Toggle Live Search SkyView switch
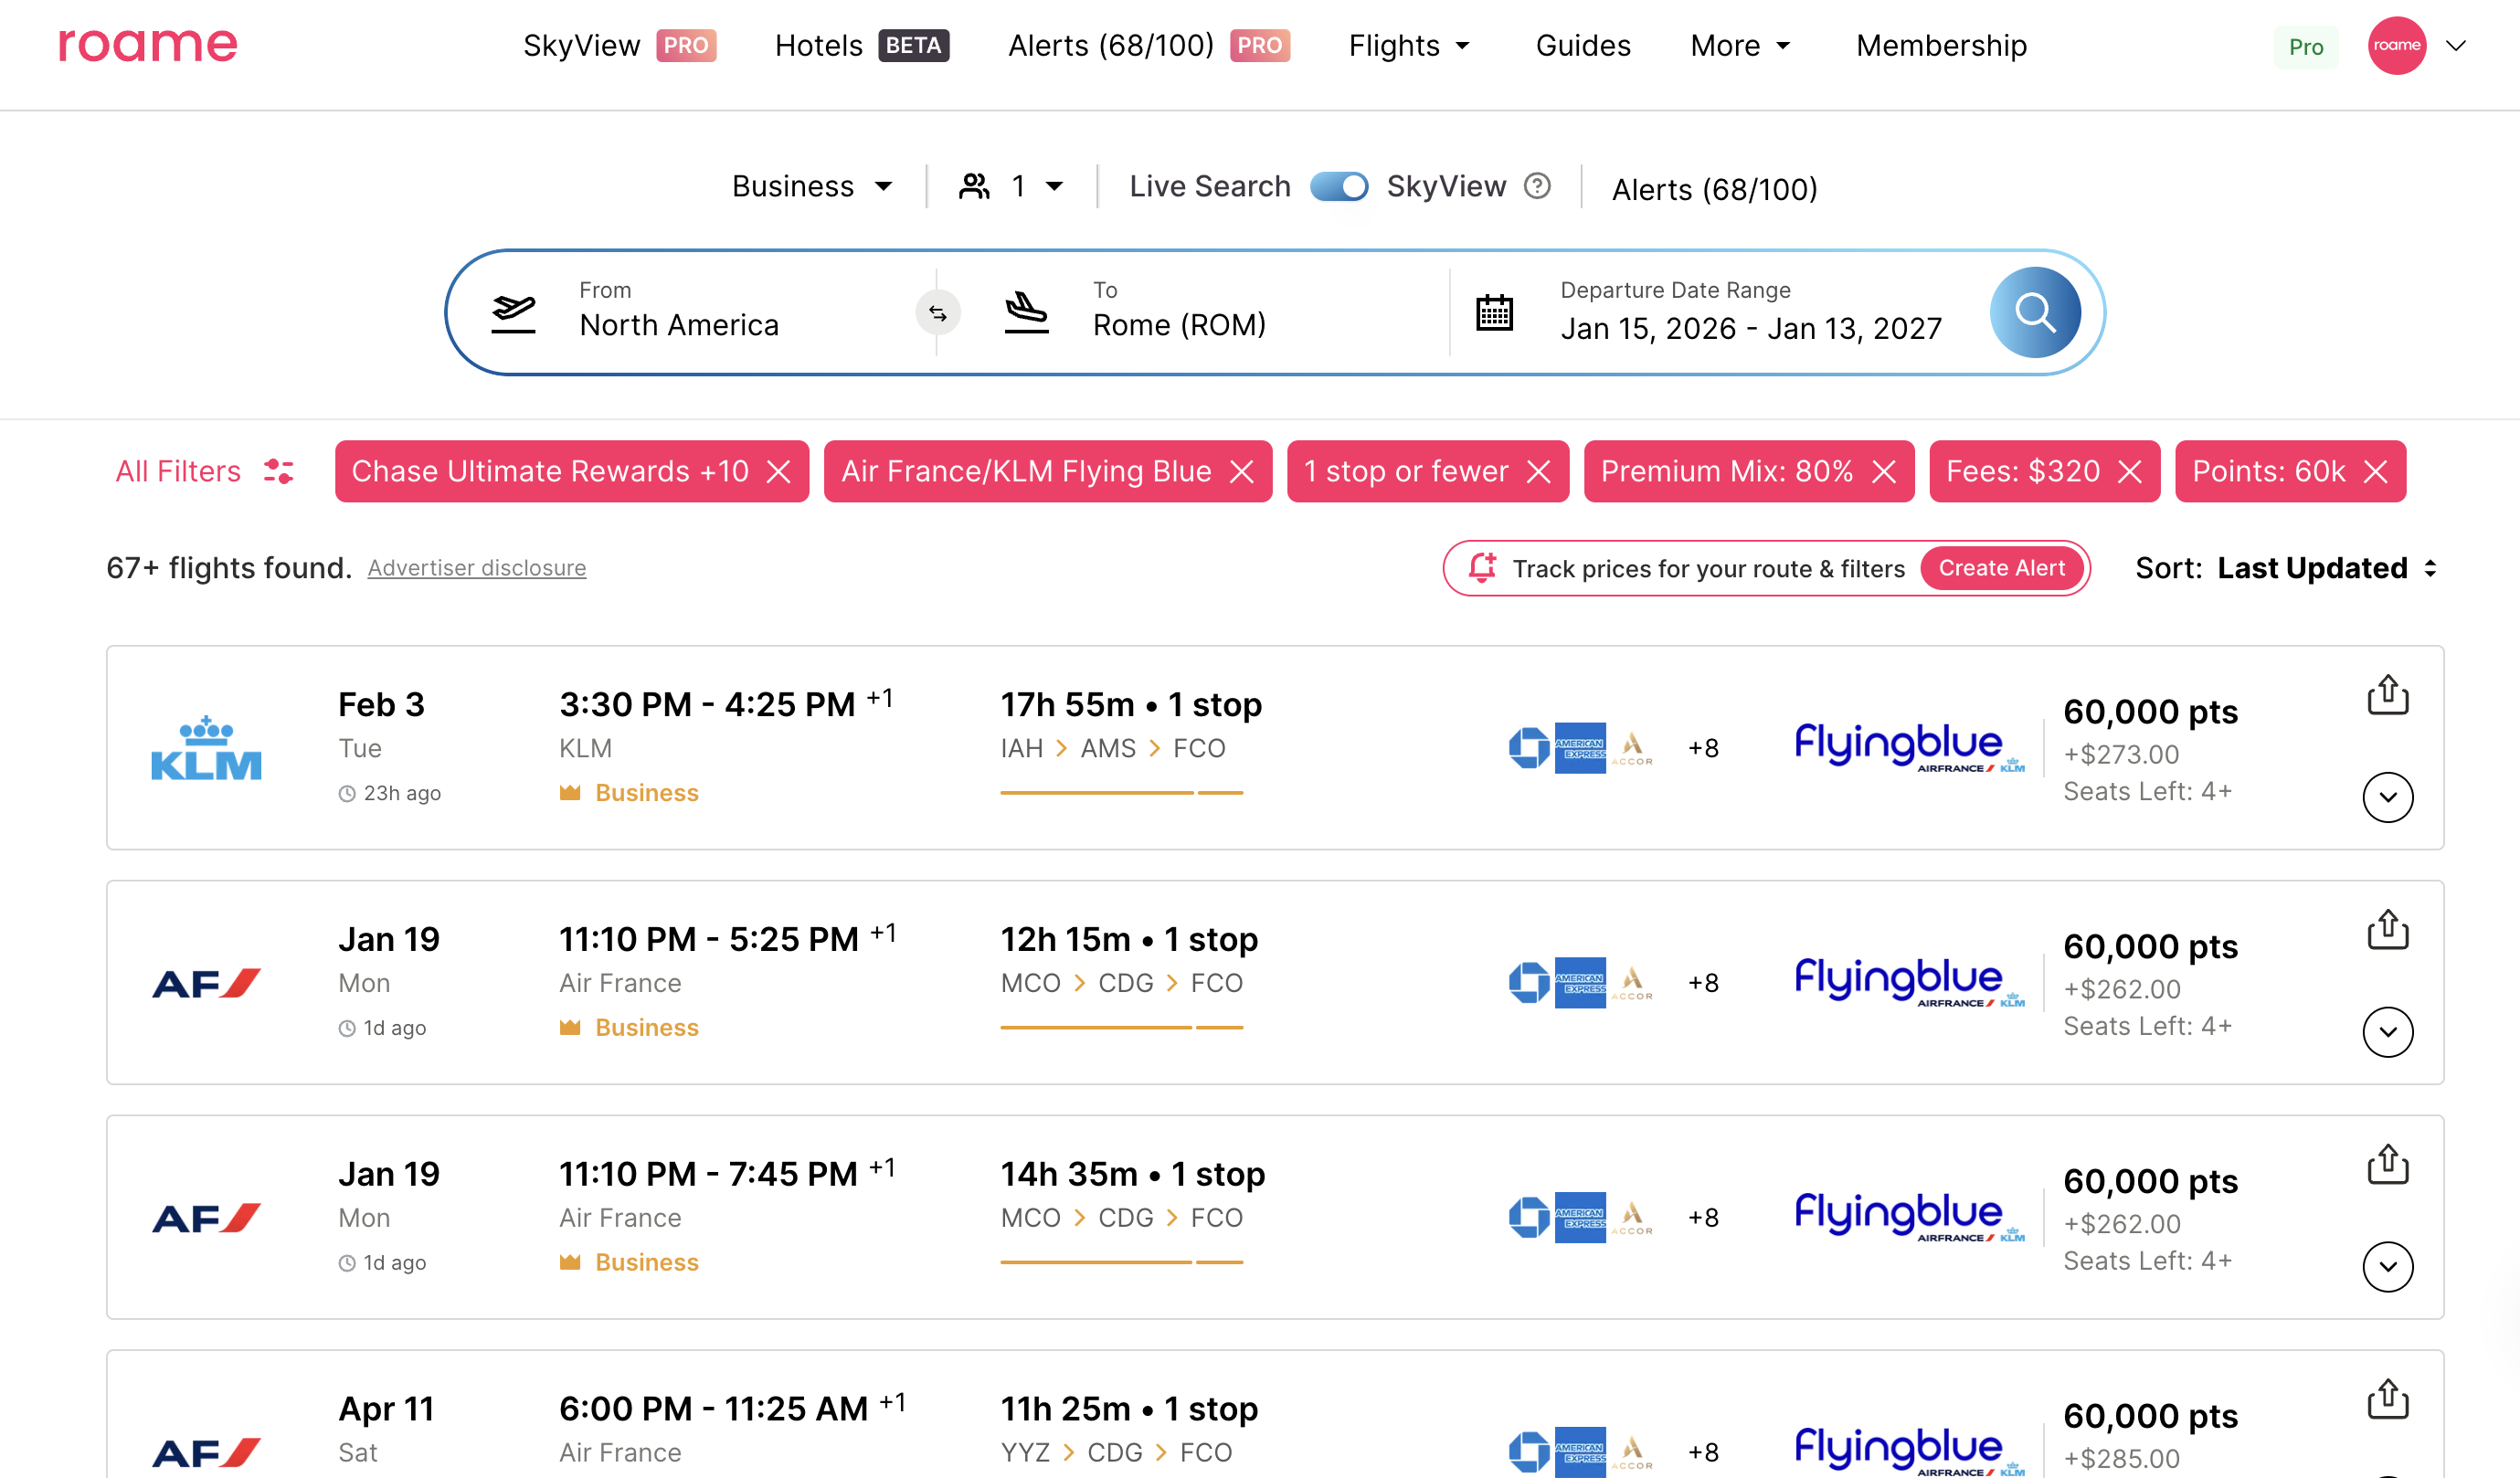This screenshot has height=1478, width=2520. coord(1338,186)
